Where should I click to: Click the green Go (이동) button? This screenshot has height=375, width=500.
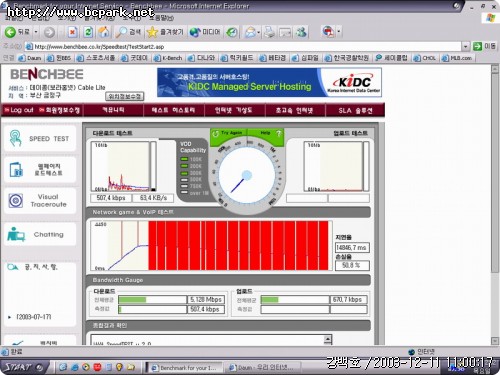pyautogui.click(x=484, y=46)
